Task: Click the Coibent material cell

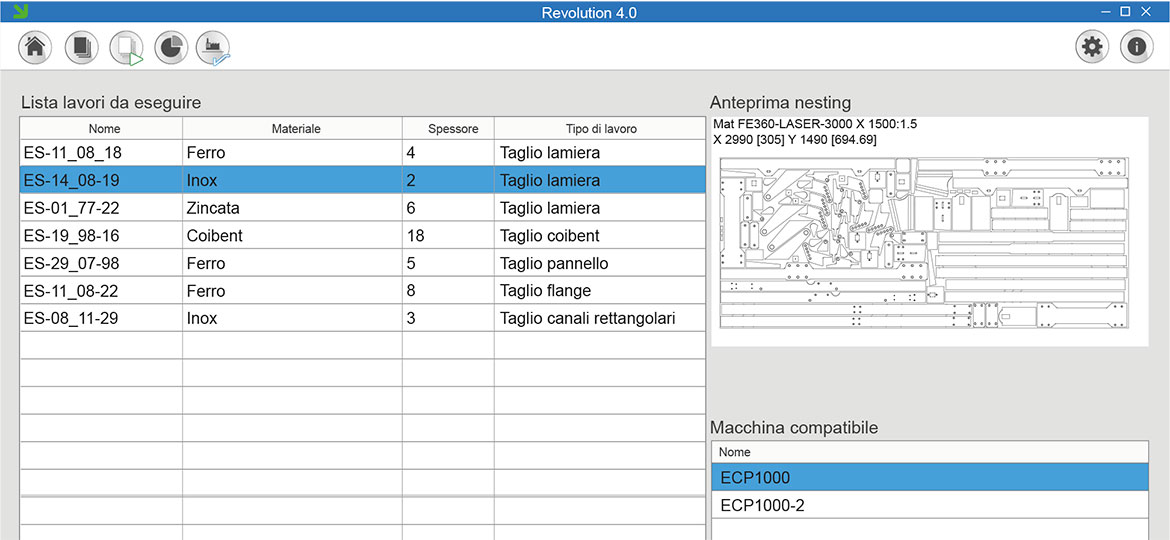Action: point(292,236)
